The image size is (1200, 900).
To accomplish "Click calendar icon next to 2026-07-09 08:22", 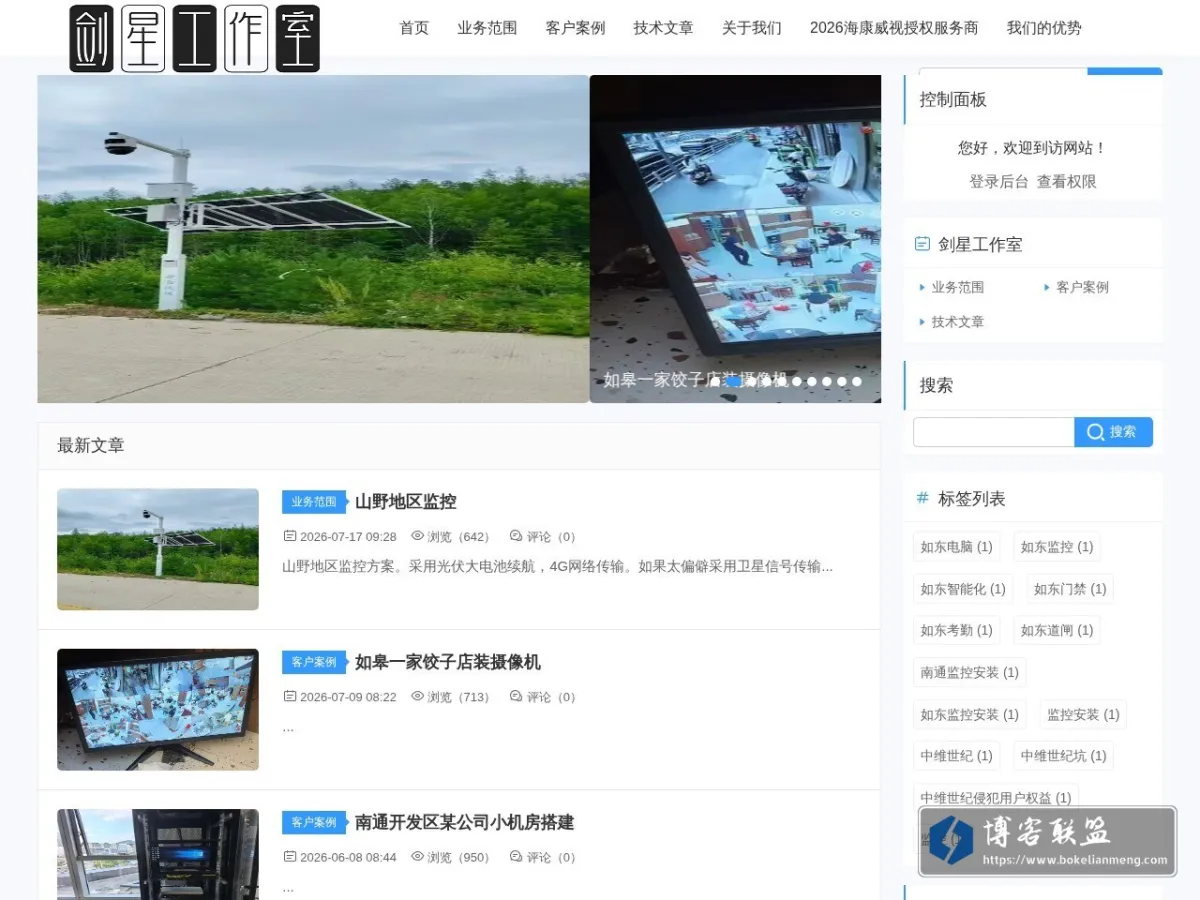I will point(290,696).
